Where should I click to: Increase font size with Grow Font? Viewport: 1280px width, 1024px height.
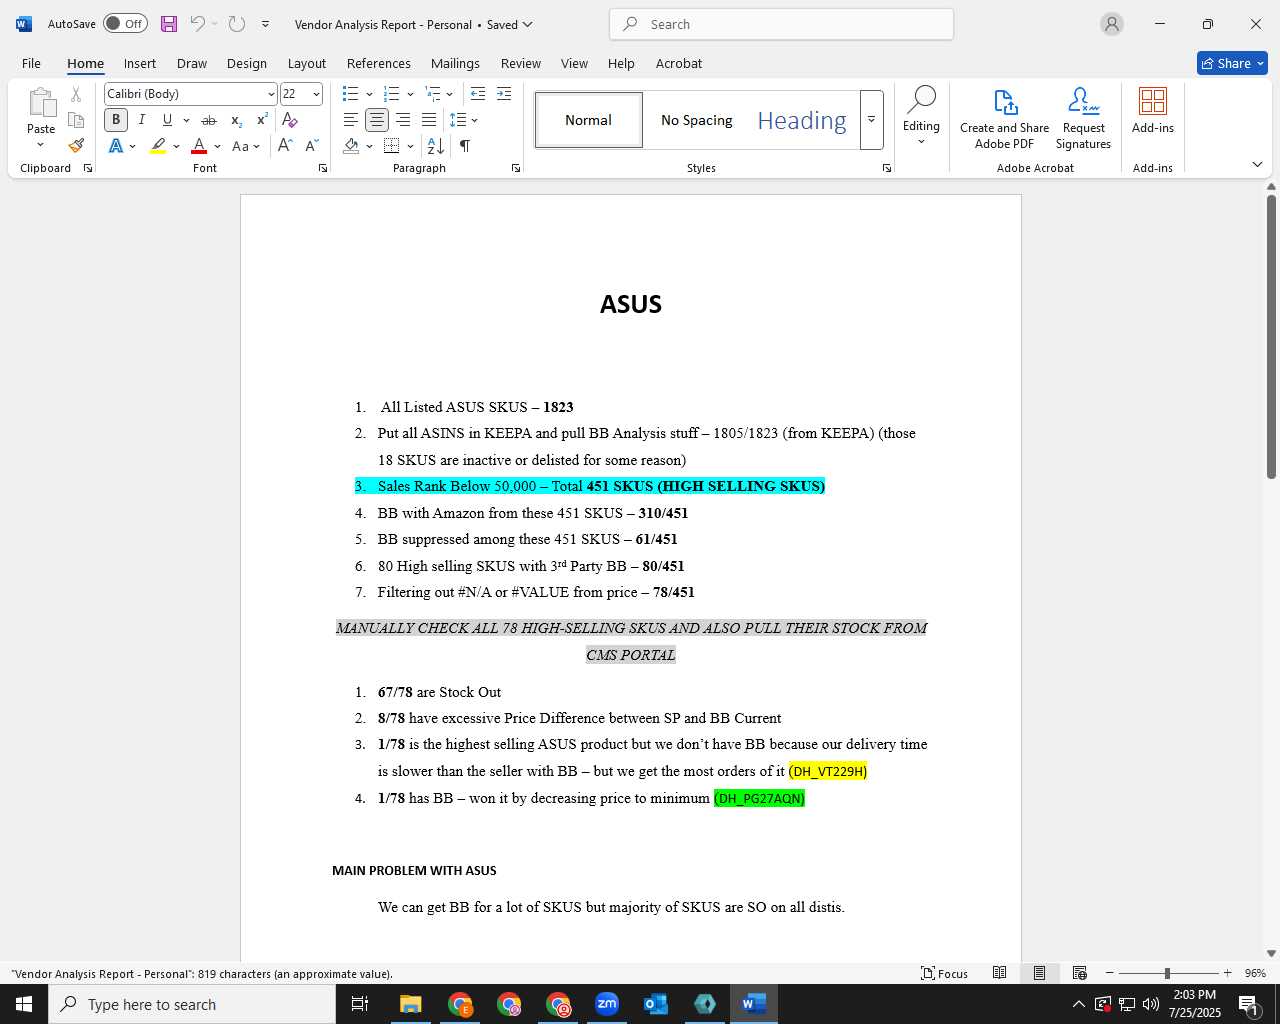(285, 146)
